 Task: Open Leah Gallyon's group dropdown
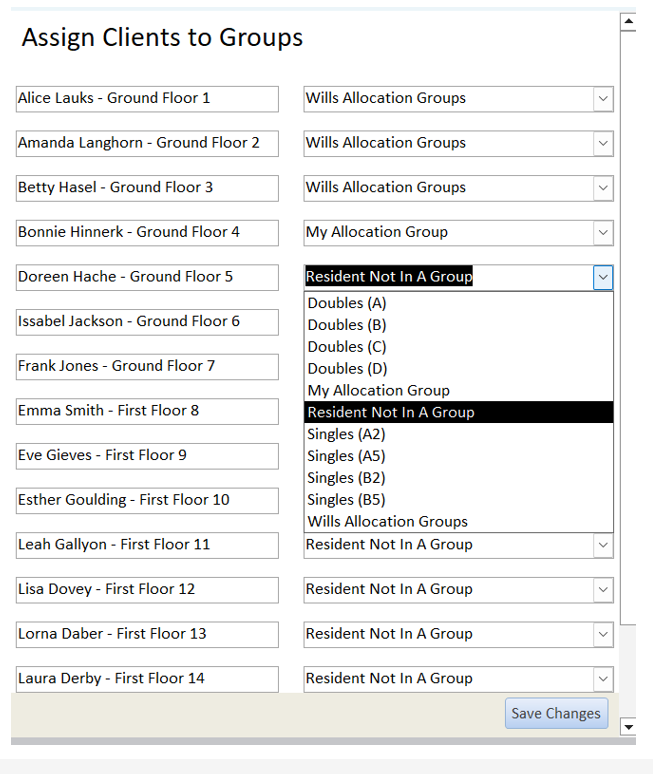[603, 545]
